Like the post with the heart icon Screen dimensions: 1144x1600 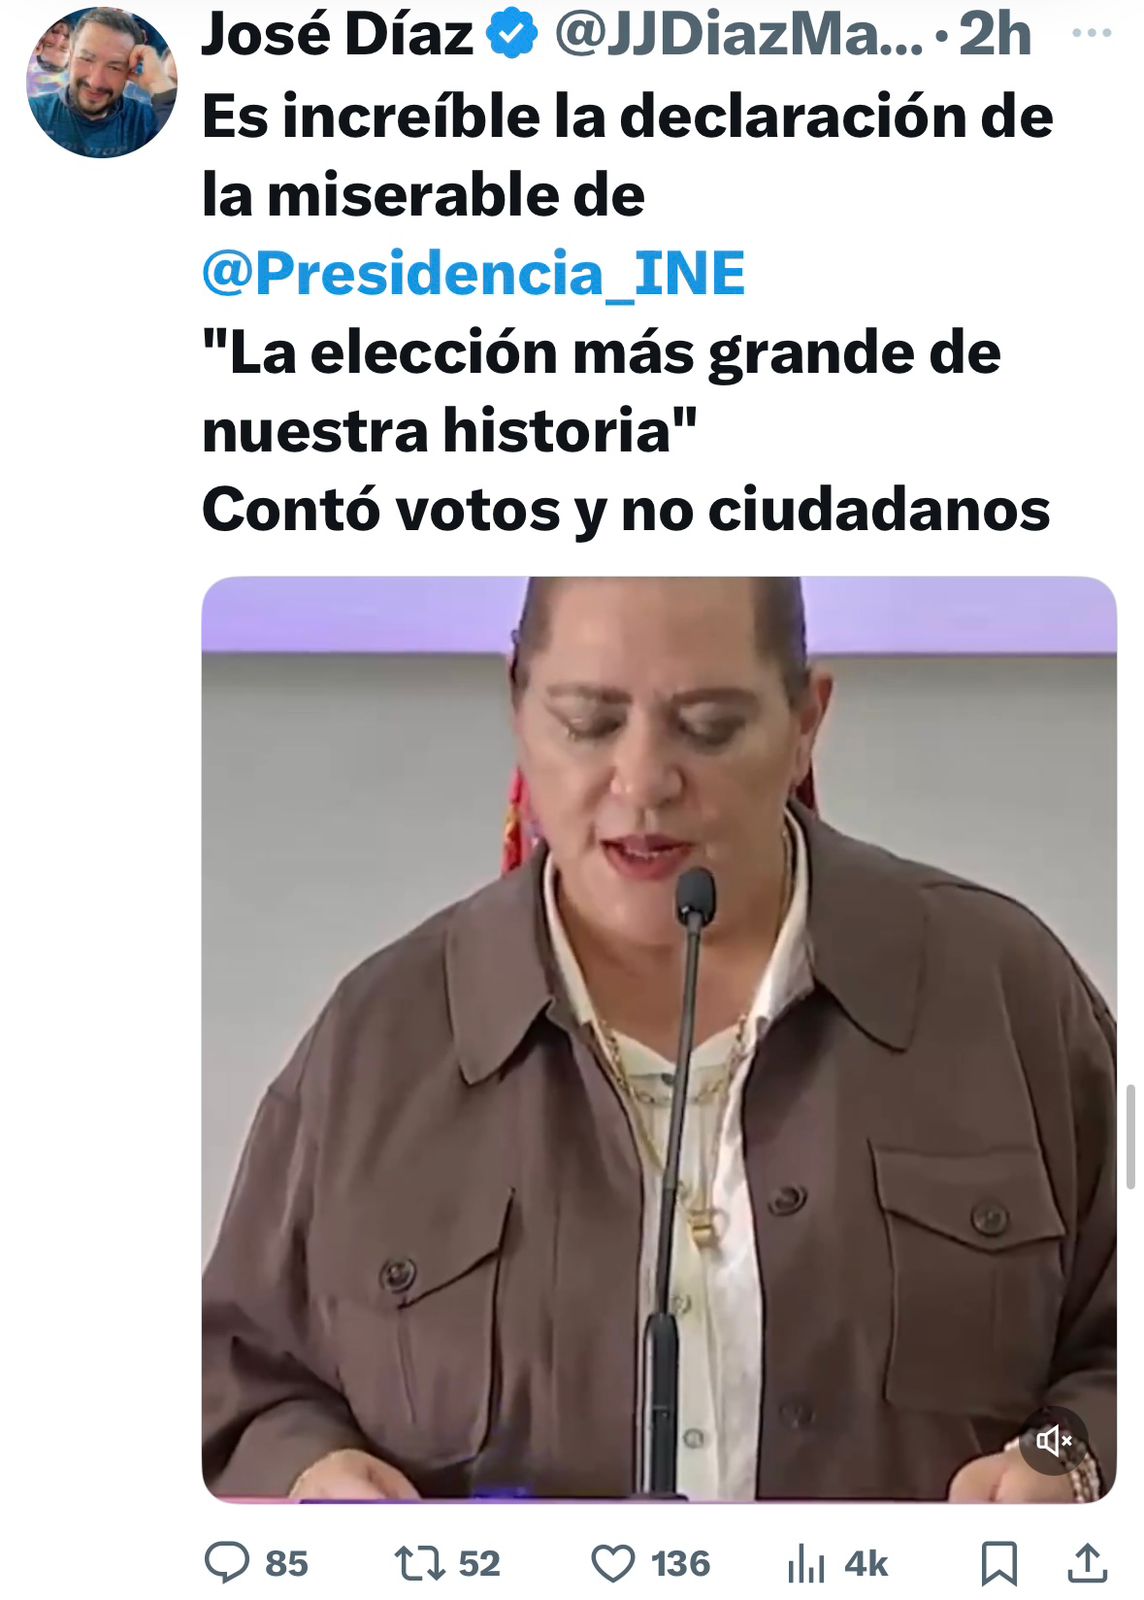pyautogui.click(x=613, y=1563)
